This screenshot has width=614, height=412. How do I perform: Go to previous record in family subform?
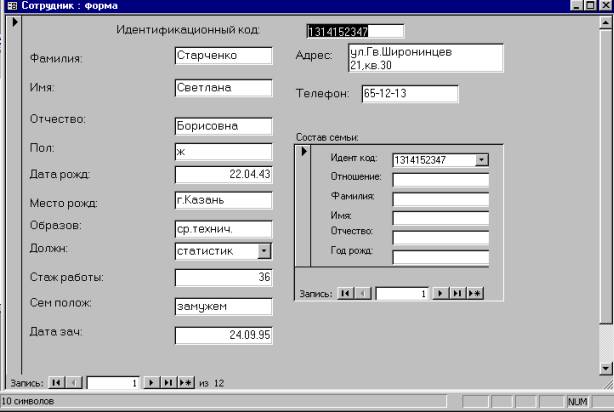(x=363, y=293)
